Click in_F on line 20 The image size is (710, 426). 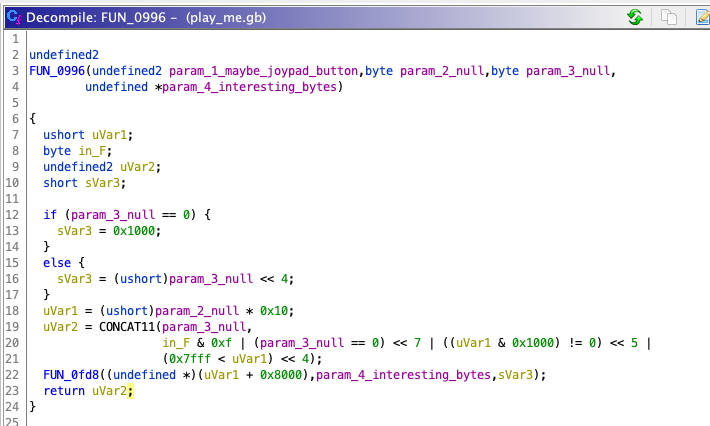tap(176, 343)
